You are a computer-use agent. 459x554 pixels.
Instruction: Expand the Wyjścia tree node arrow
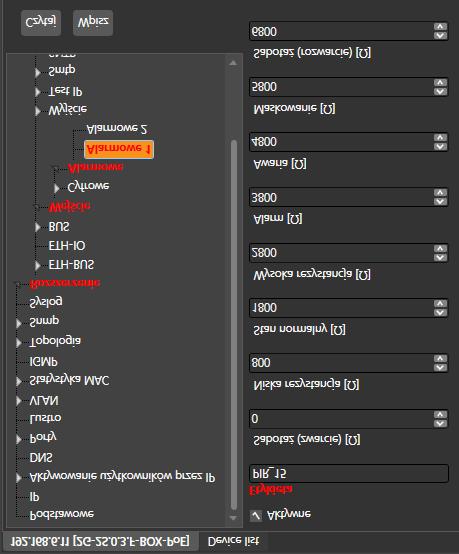tap(38, 111)
